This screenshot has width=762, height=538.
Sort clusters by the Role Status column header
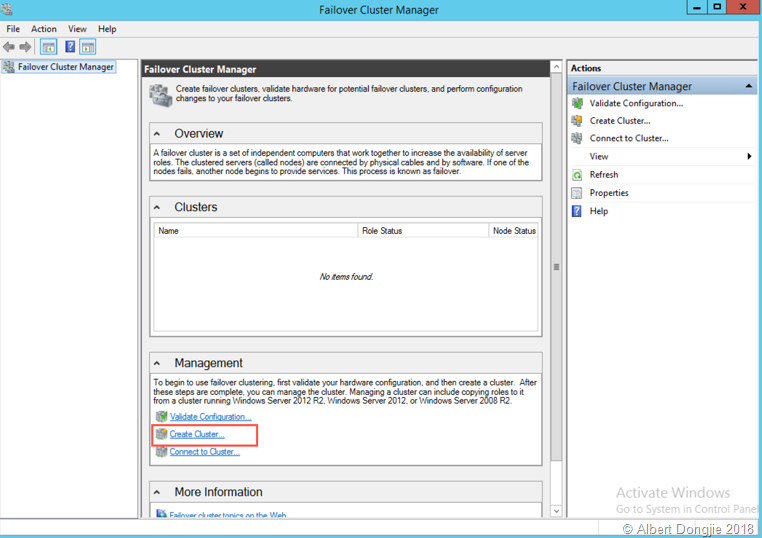pos(423,230)
